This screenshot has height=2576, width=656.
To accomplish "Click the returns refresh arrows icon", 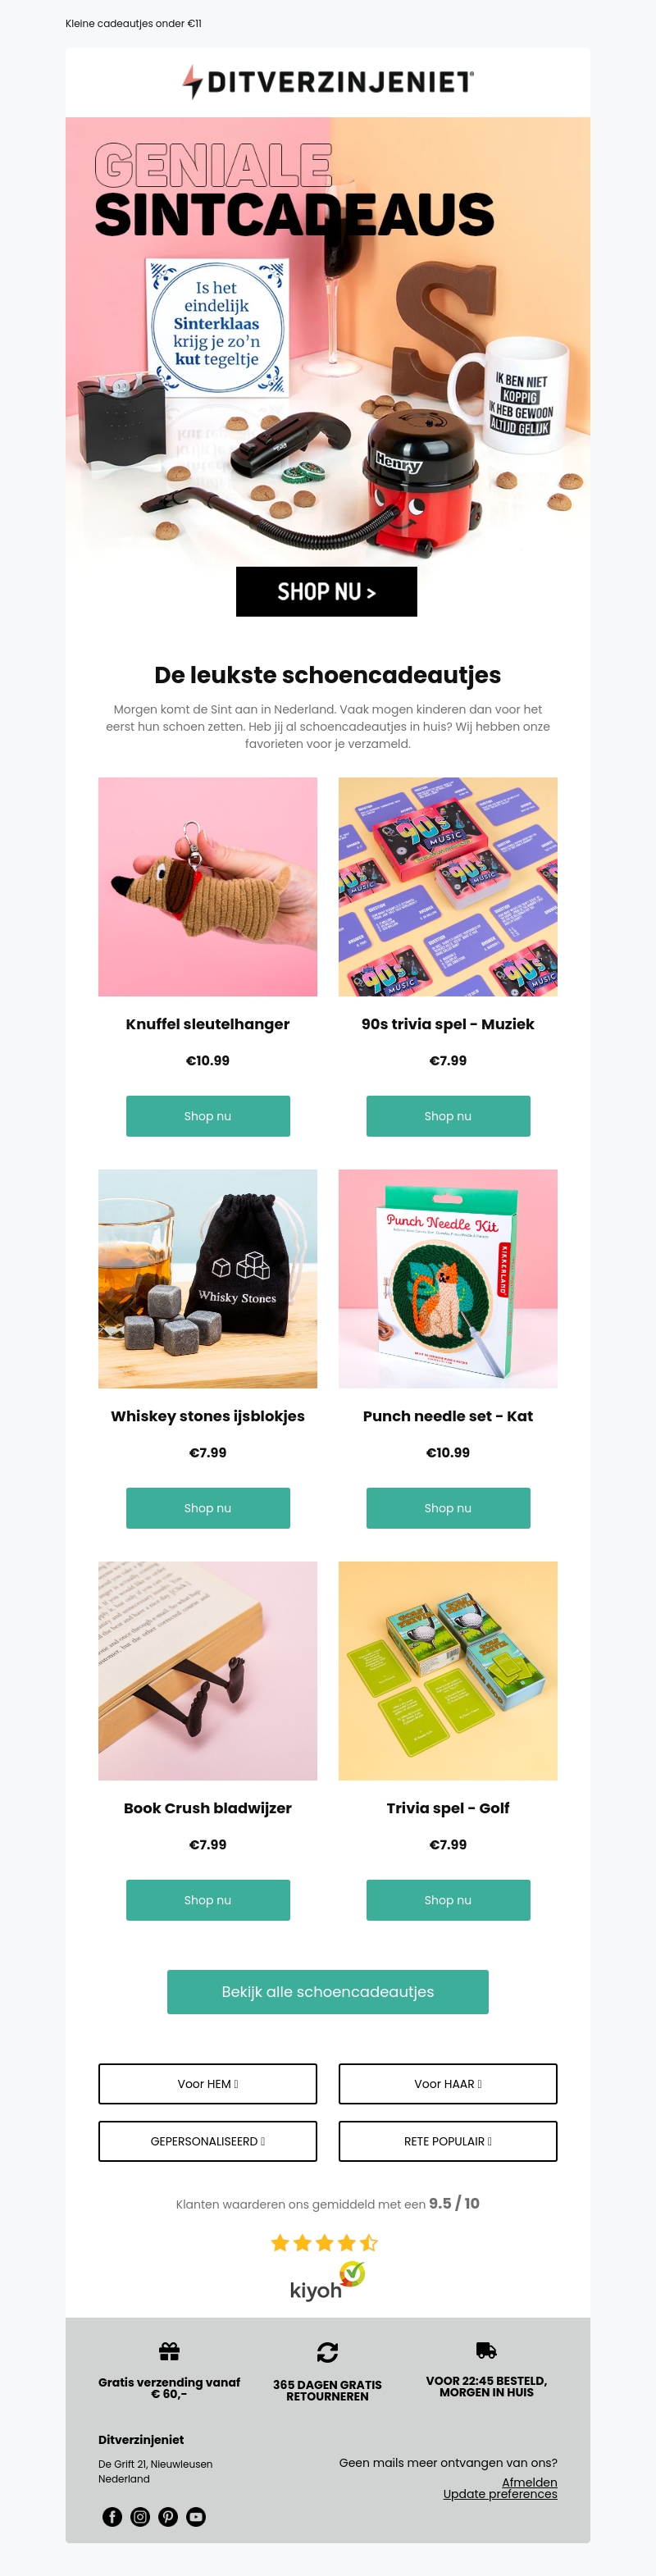I will (327, 2352).
